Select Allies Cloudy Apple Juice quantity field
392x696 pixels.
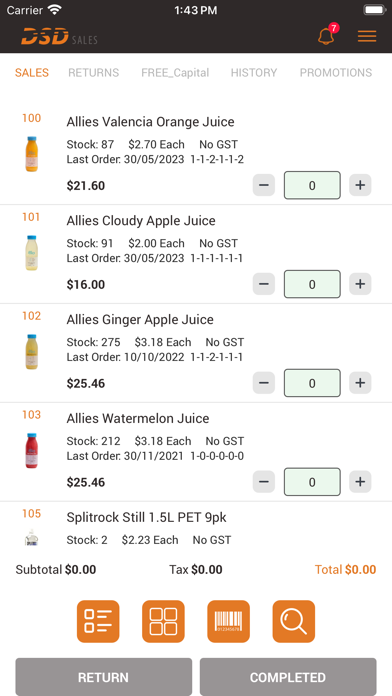coord(312,284)
